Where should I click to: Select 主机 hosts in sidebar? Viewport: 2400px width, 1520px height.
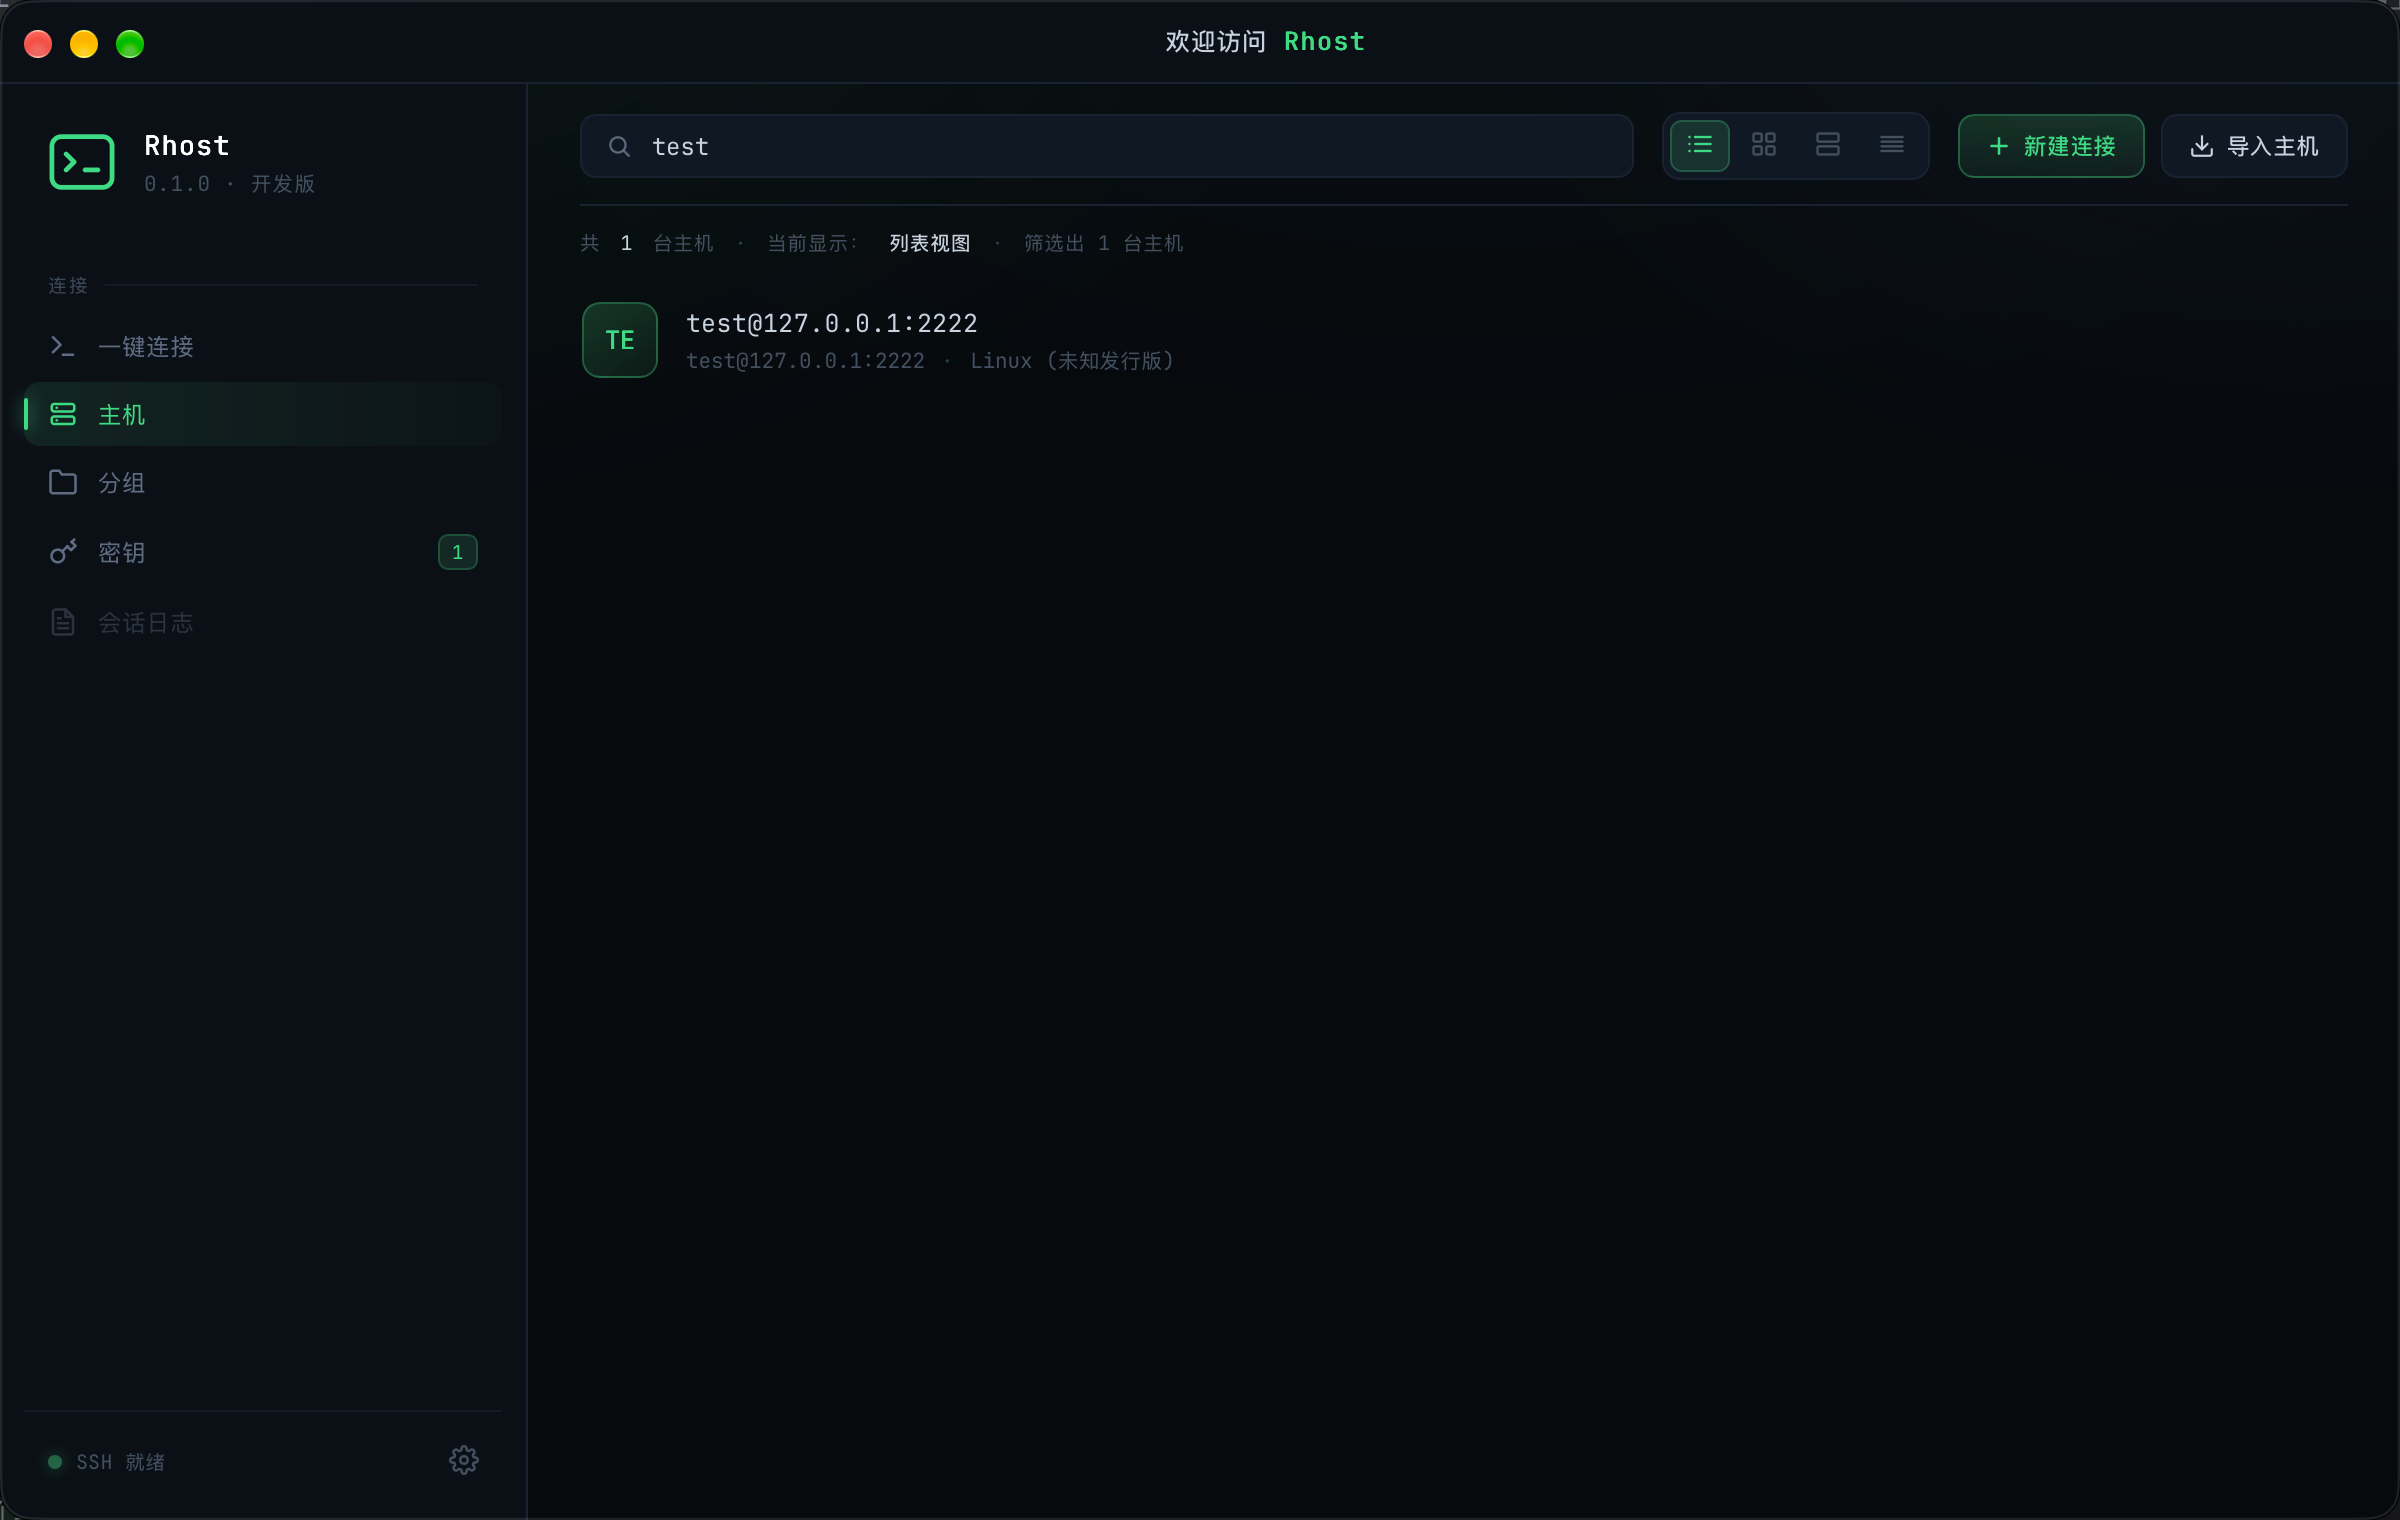[263, 414]
